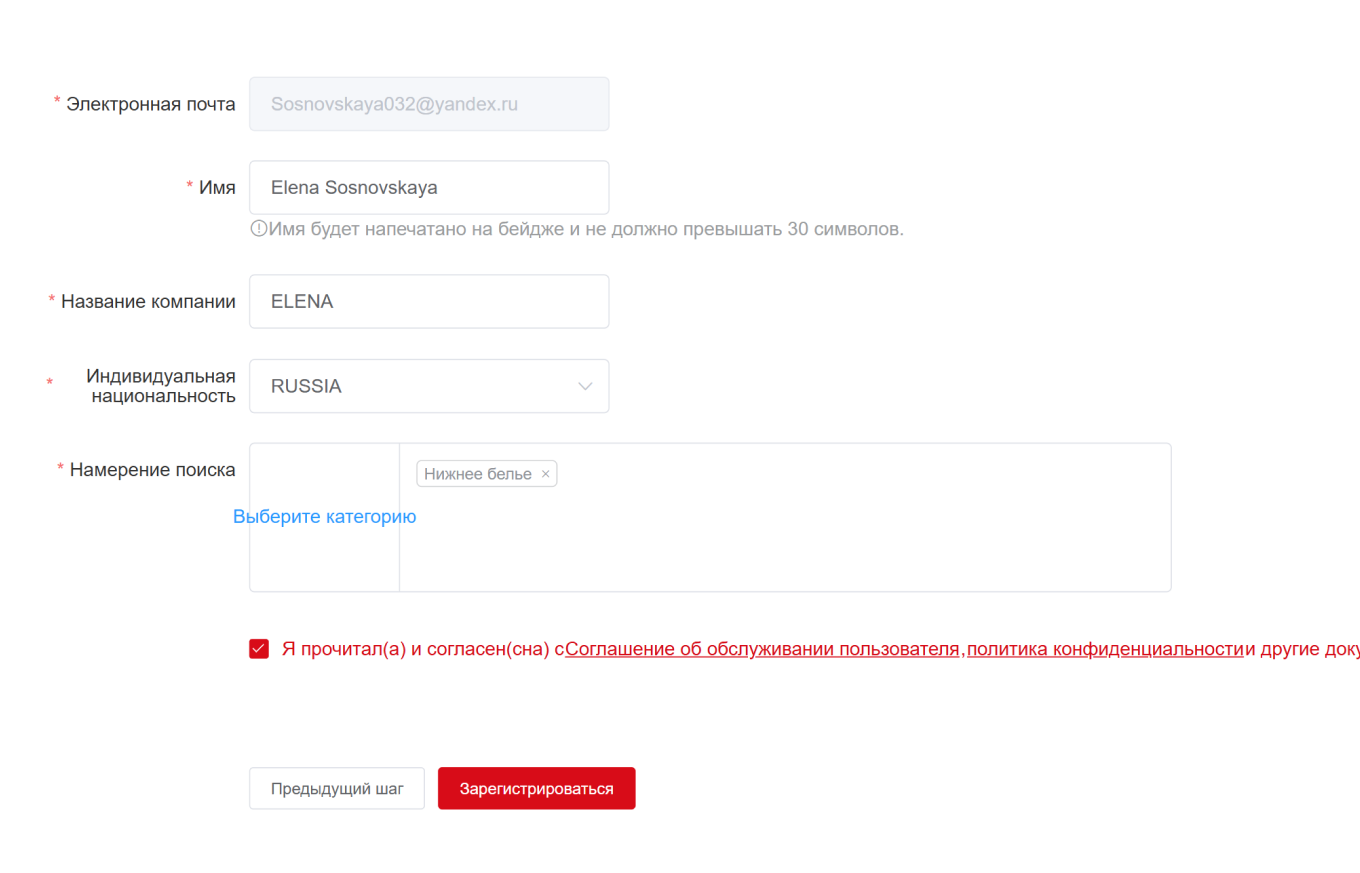1360x873 pixels.
Task: Click the «Зарегистрироваться» button
Action: tap(536, 788)
